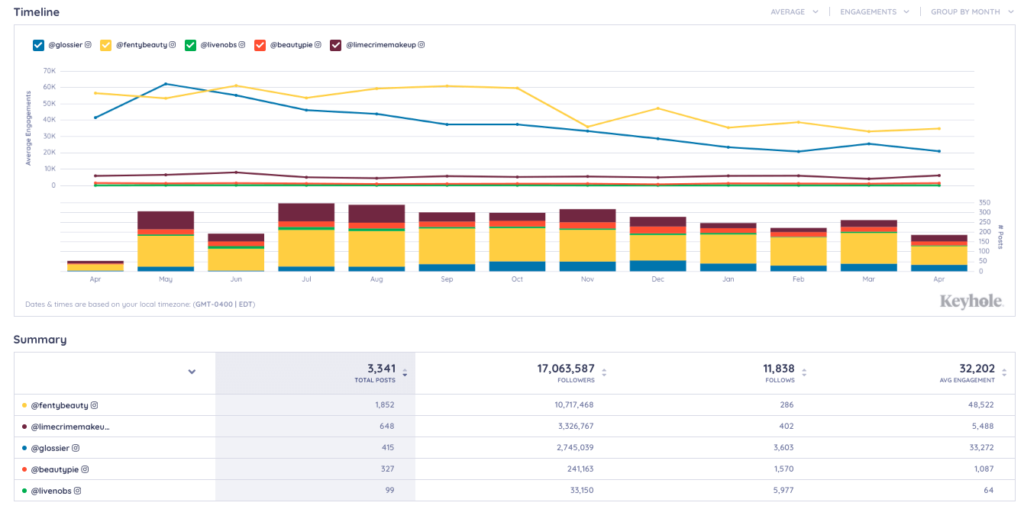The height and width of the screenshot is (509, 1024).
Task: Click the green dot beside @livenobs row
Action: (x=24, y=491)
